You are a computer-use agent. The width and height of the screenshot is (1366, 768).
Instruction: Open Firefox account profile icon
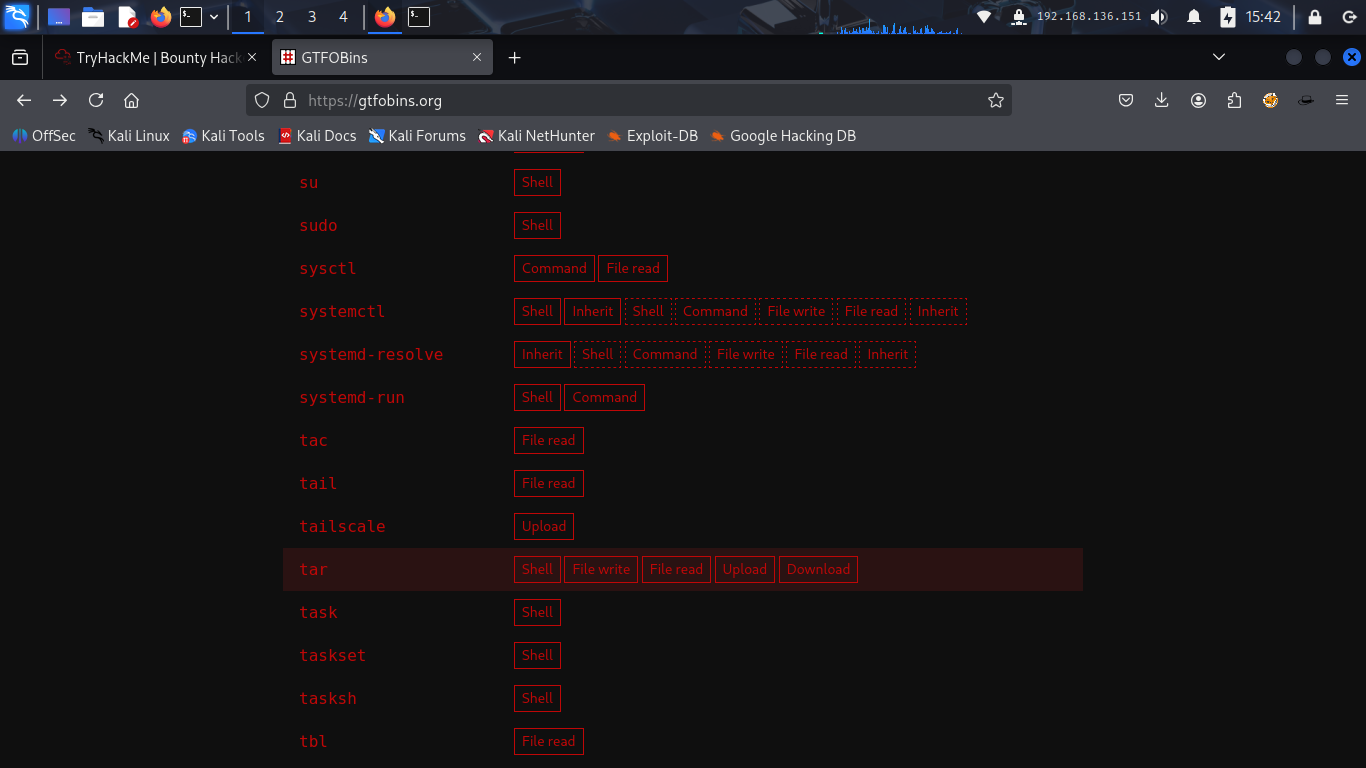[x=1198, y=100]
